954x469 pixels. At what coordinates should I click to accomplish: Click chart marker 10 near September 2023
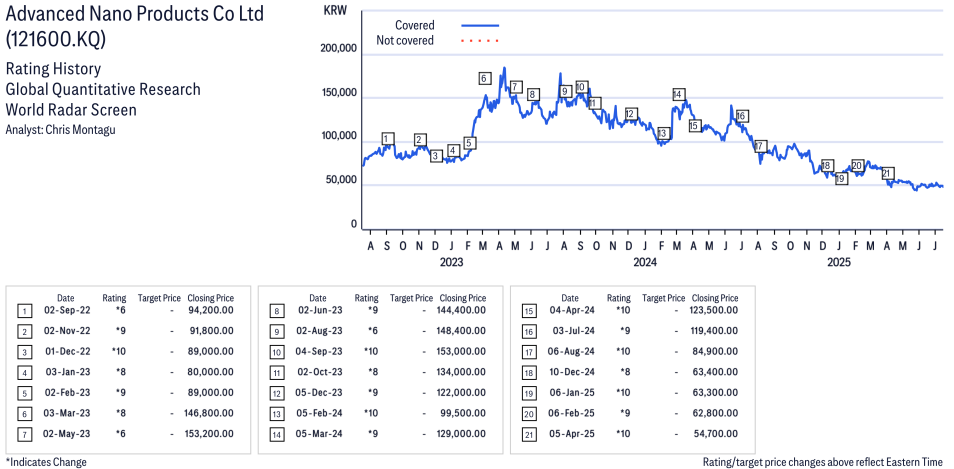(581, 86)
